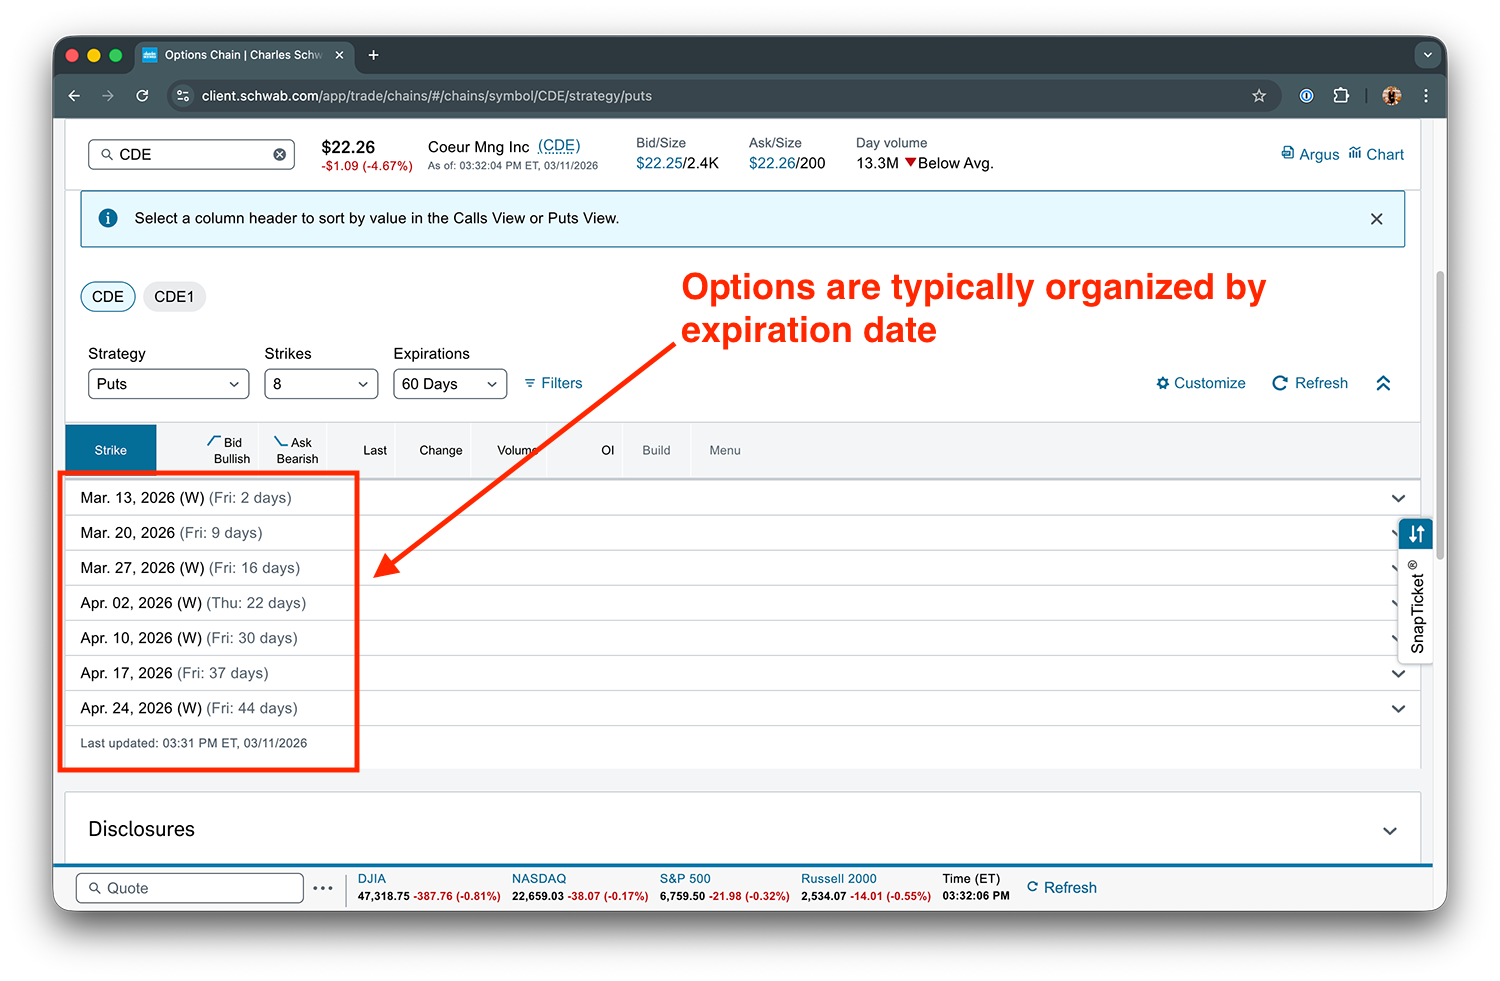Click the Russell 2000 index link
1500x981 pixels.
tap(839, 879)
